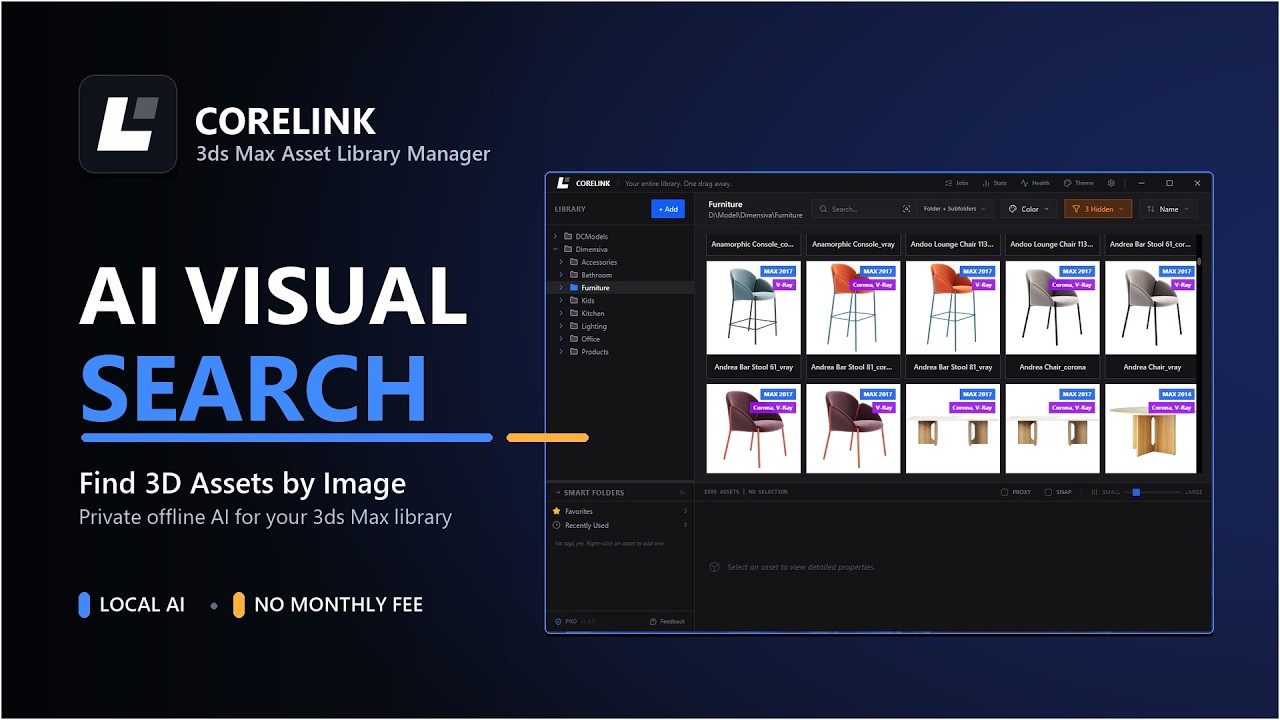Select the Andrea Chair_vray thumbnail
Image resolution: width=1280 pixels, height=720 pixels.
click(1151, 307)
